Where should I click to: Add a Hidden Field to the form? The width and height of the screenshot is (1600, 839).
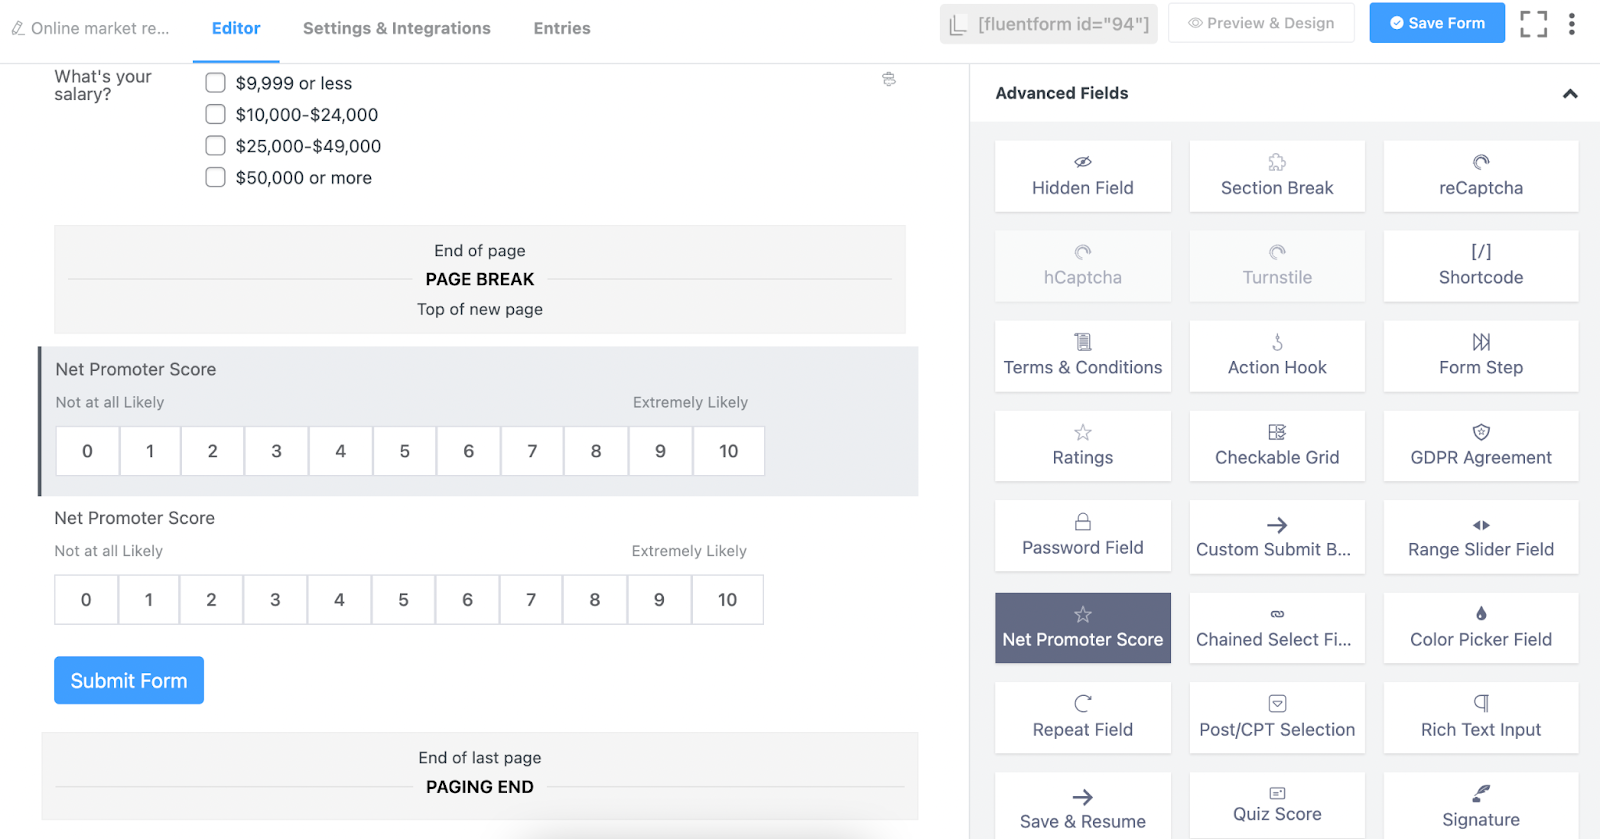pyautogui.click(x=1082, y=176)
